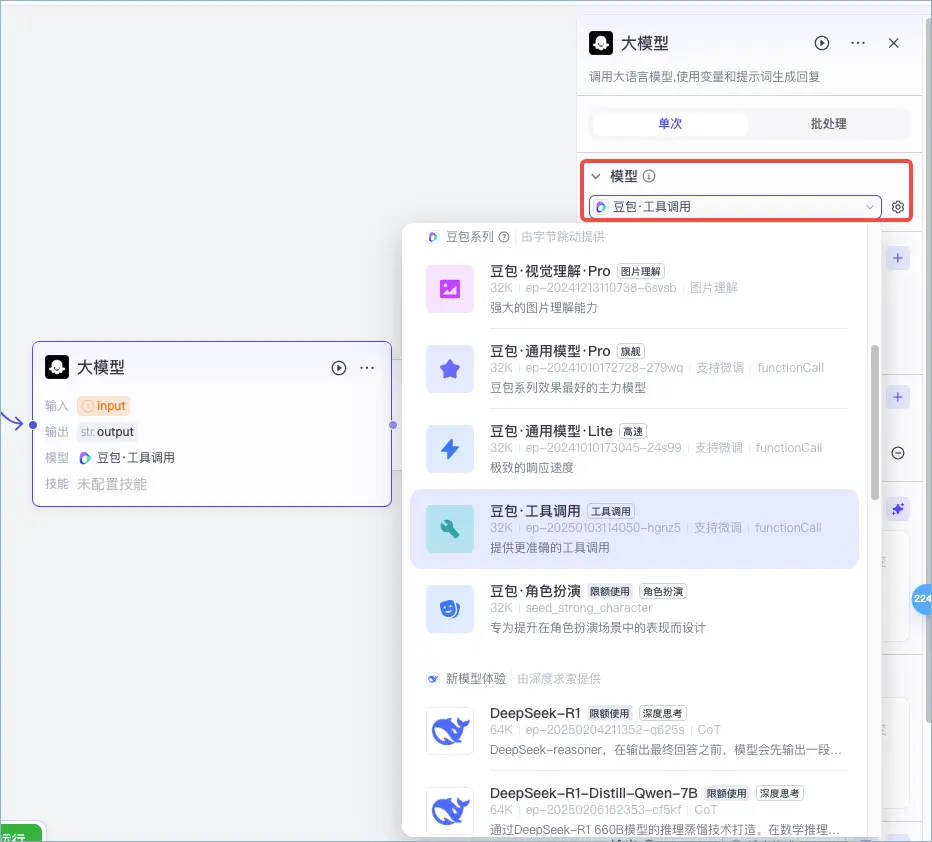Click the first plus button in side panel

(898, 258)
